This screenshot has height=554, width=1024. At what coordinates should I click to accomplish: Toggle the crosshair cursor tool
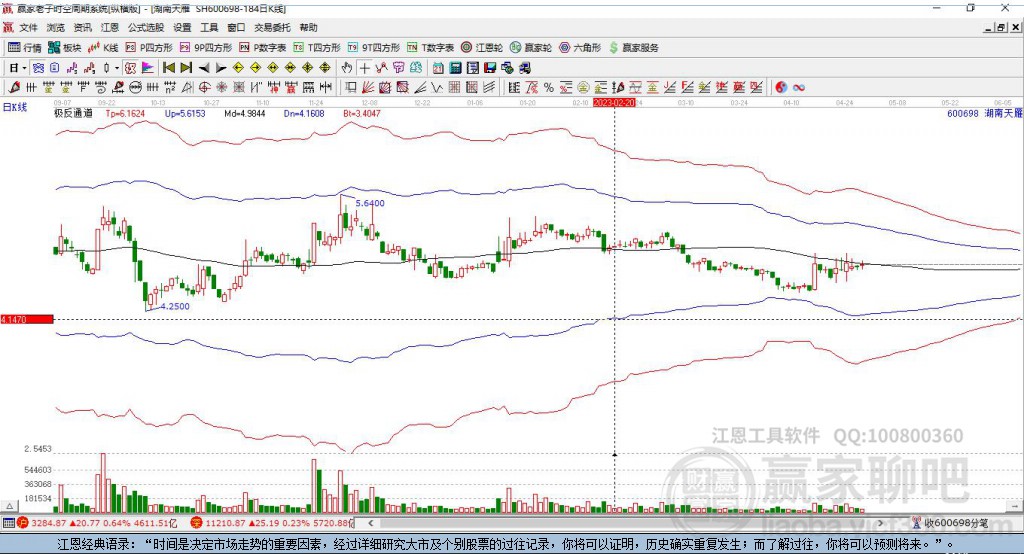pyautogui.click(x=364, y=68)
